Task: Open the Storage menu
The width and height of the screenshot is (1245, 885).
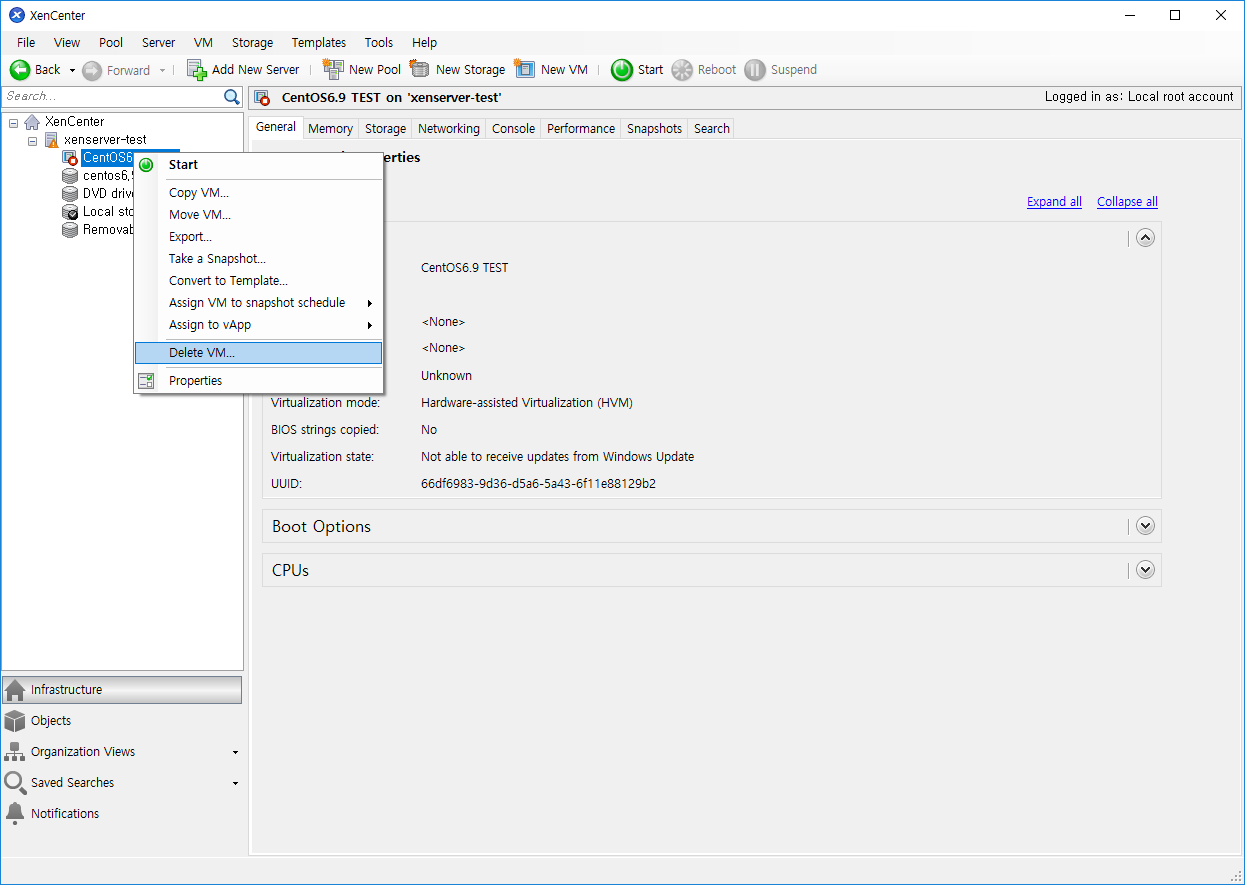Action: [x=252, y=43]
